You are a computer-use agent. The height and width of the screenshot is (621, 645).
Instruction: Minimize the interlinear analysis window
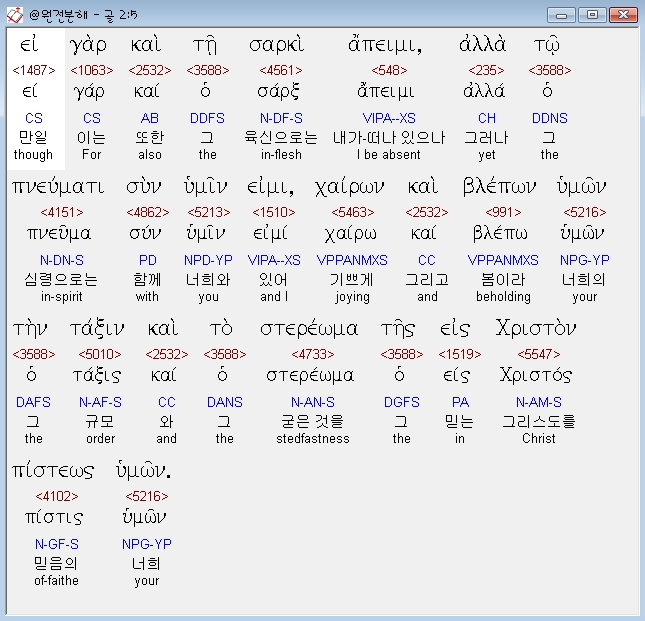(561, 16)
